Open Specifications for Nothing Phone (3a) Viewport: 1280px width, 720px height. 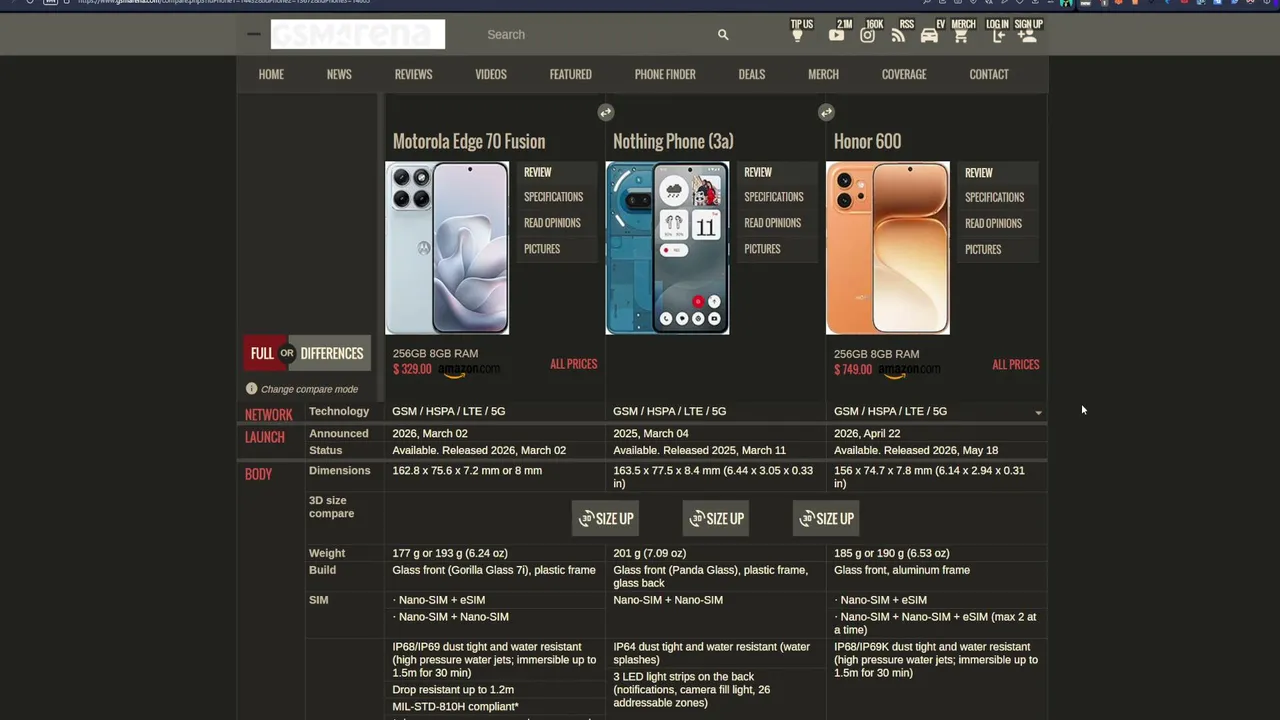(774, 197)
